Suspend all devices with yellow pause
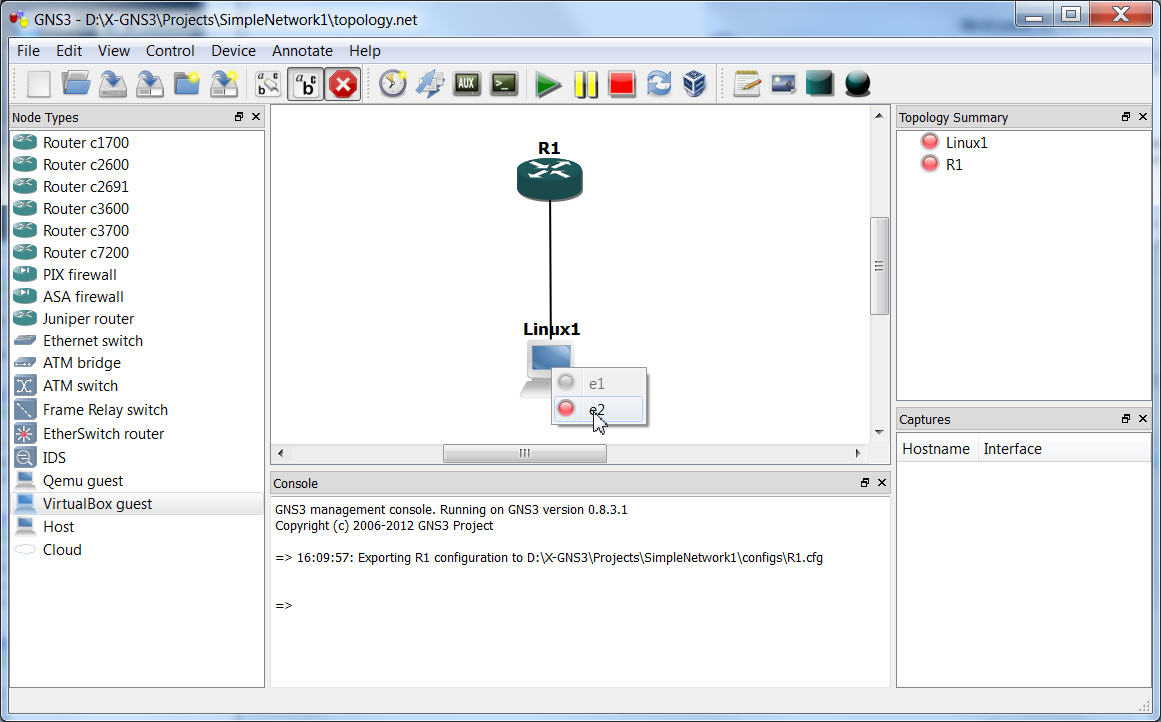The width and height of the screenshot is (1161, 722). tap(586, 84)
